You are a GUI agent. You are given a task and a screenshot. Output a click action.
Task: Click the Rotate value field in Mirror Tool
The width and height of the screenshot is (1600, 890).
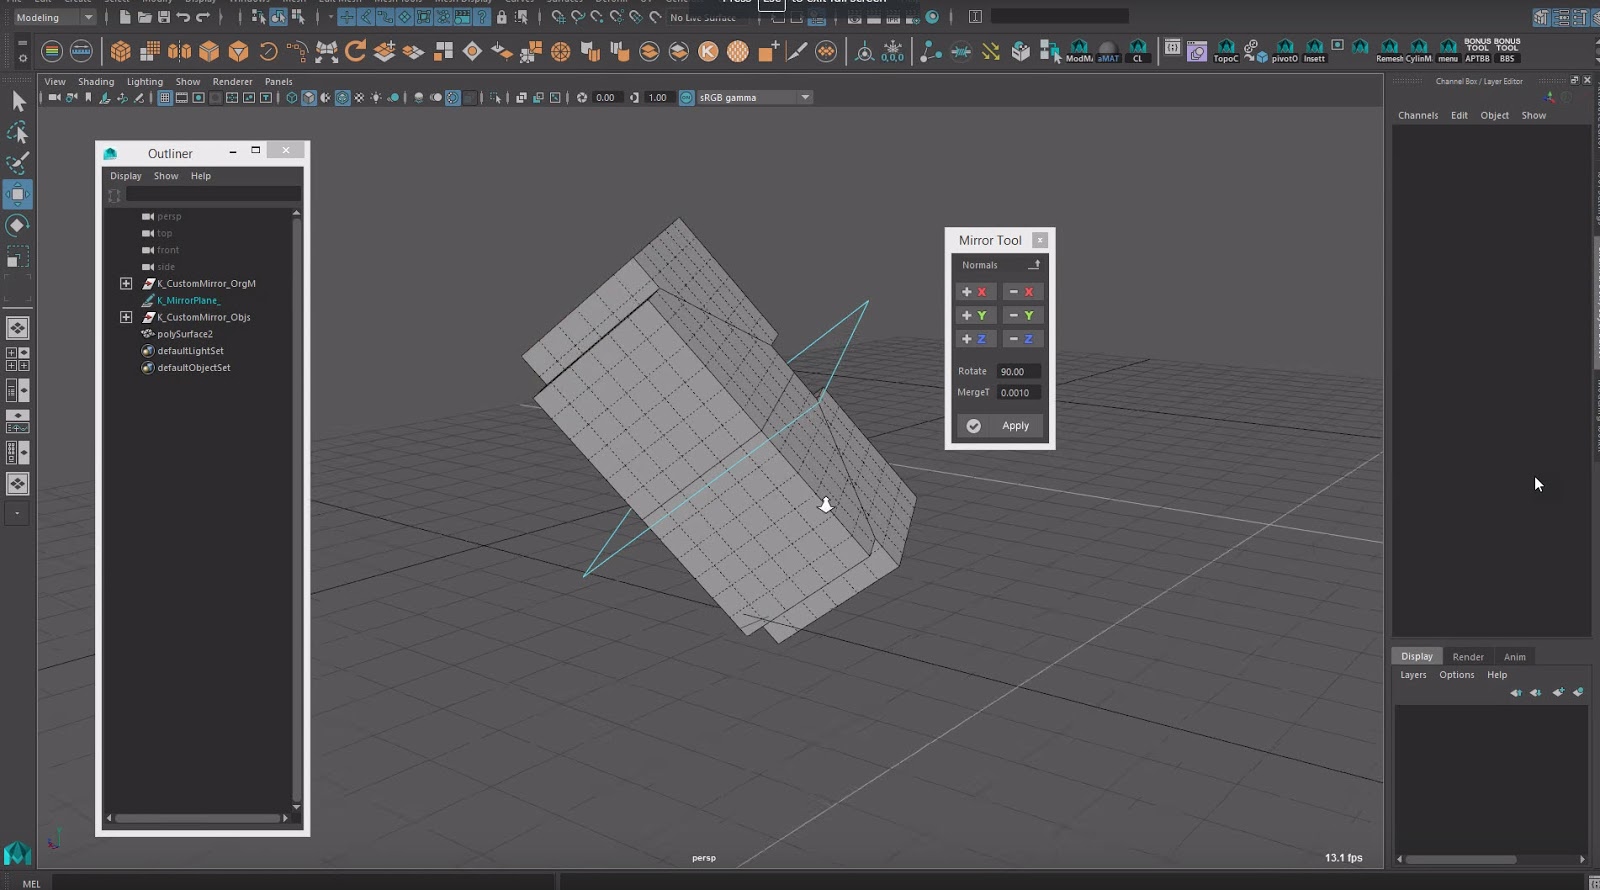[x=1018, y=371]
